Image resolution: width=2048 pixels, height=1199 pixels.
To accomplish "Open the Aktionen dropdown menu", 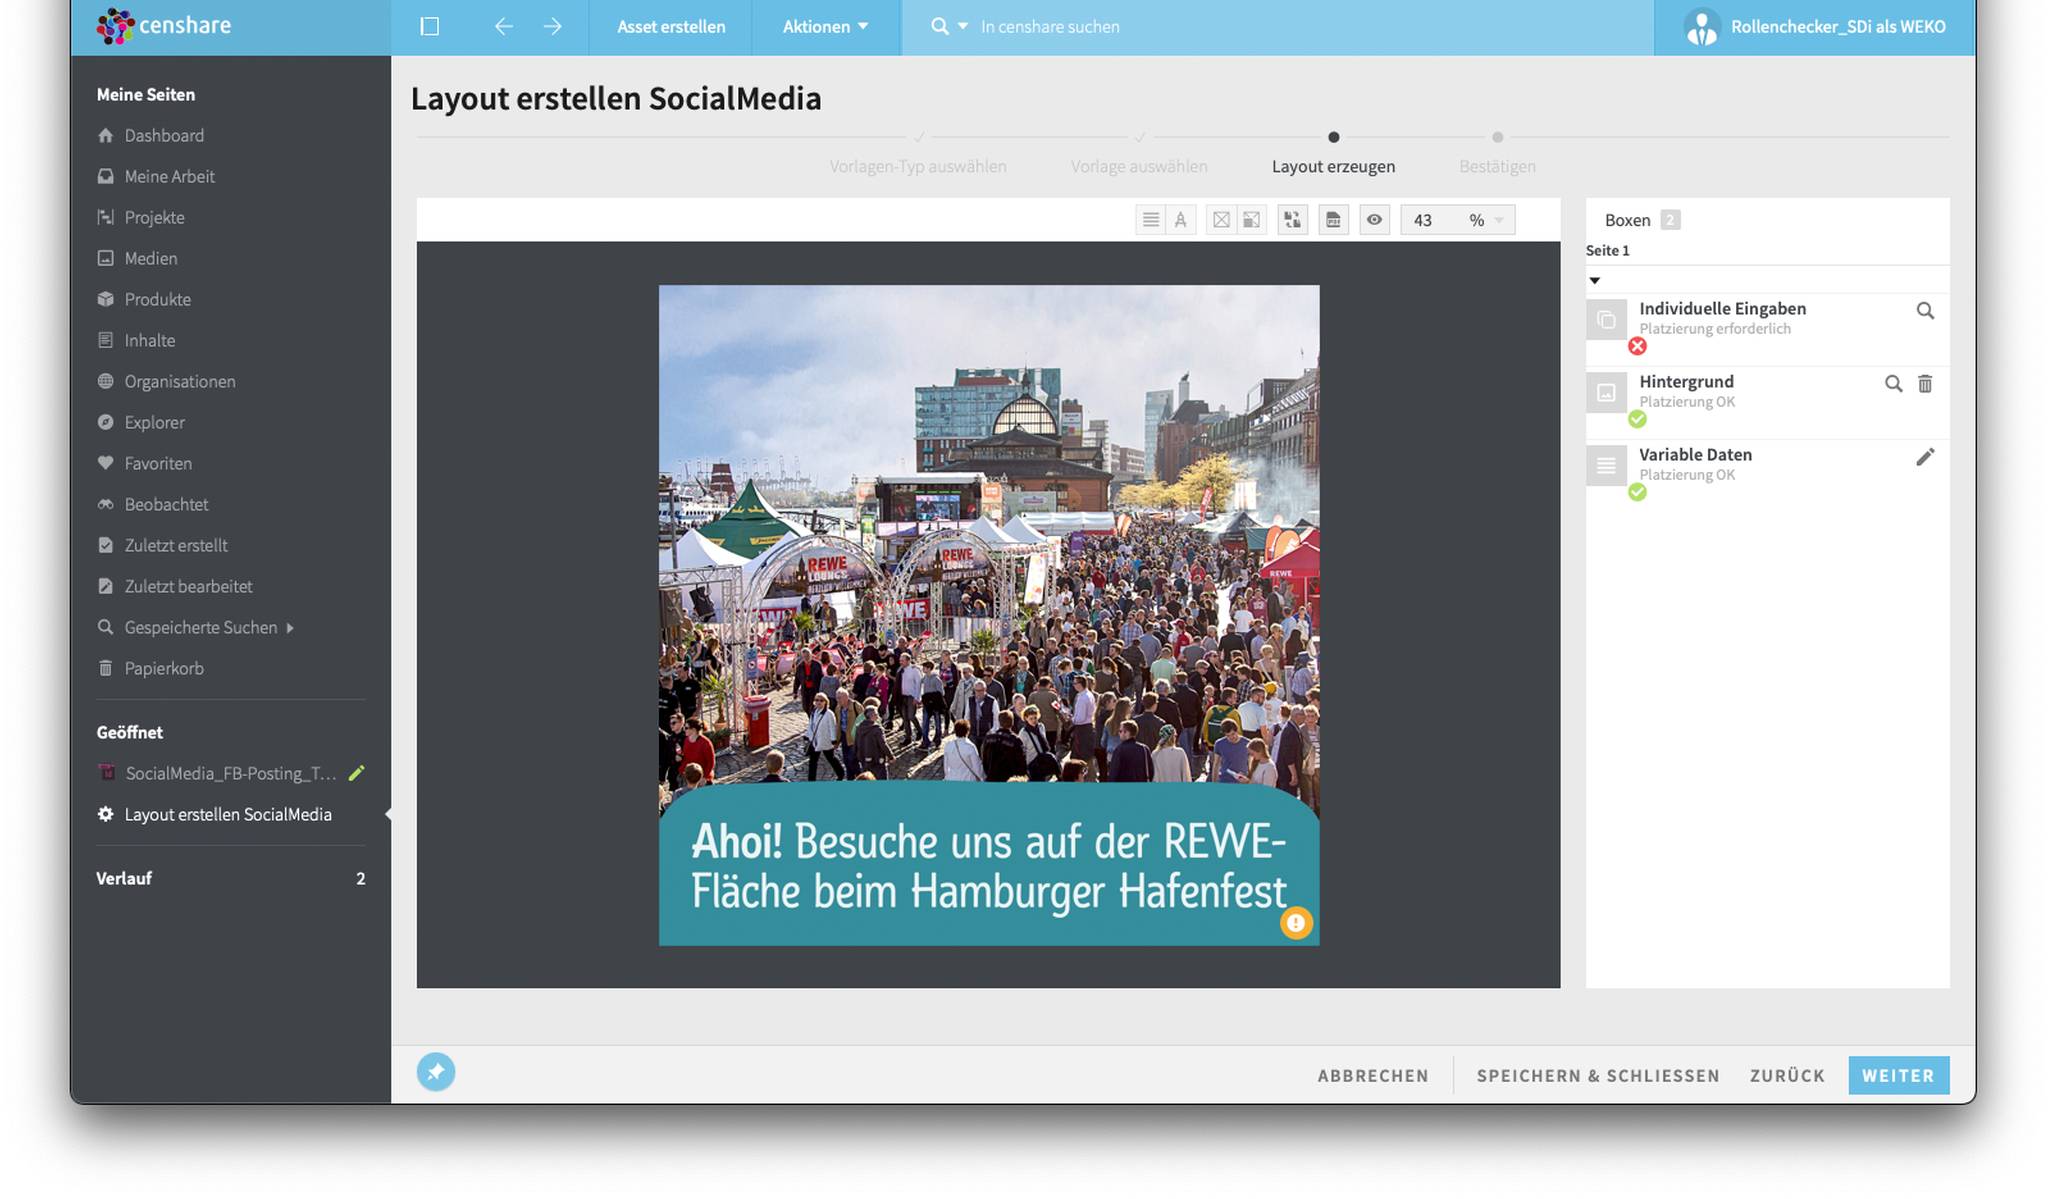I will point(826,27).
